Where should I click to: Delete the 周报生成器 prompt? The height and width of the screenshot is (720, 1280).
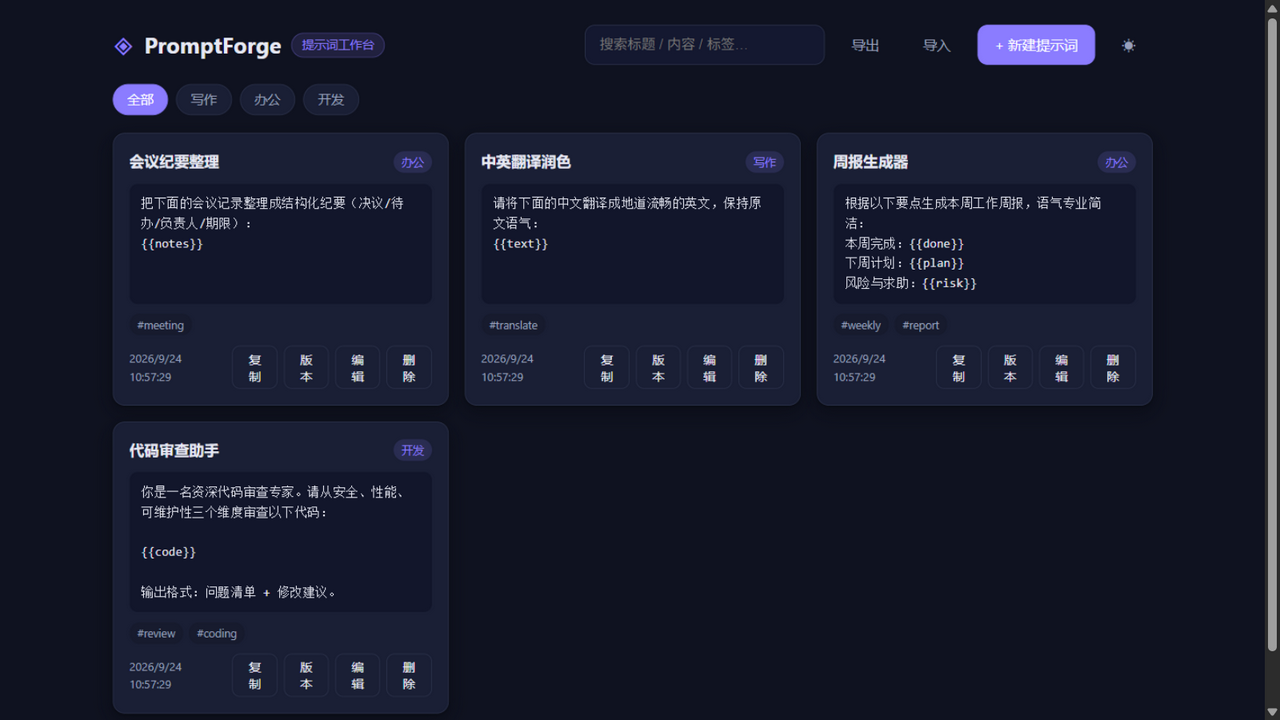click(1113, 367)
